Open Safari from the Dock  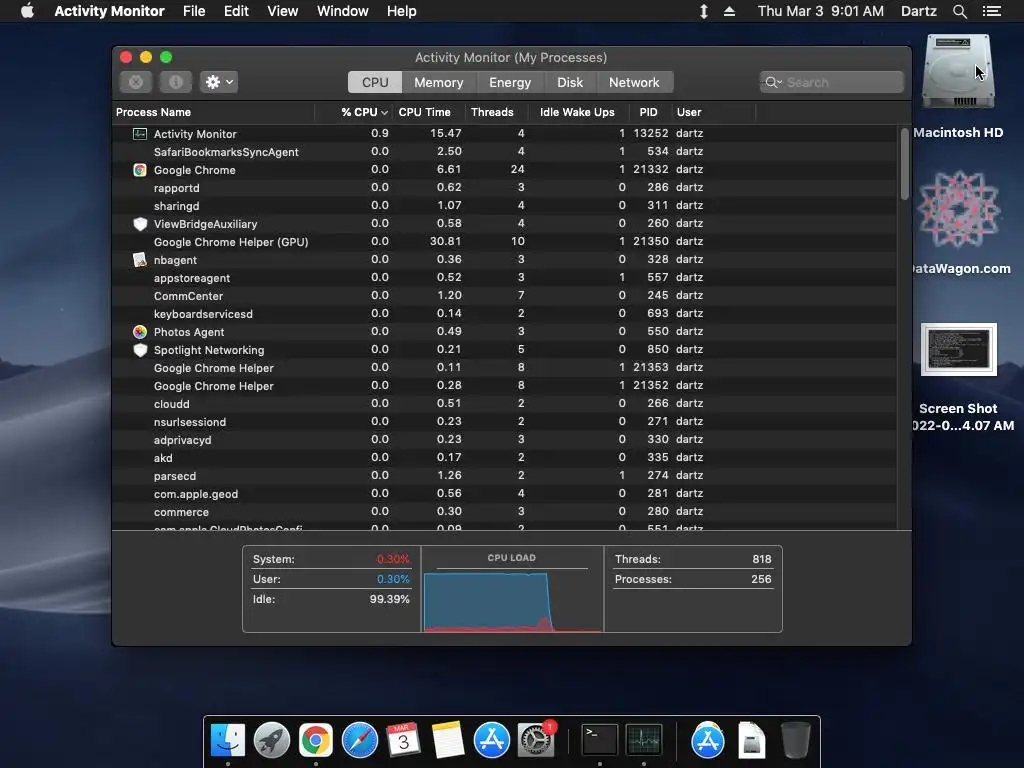point(360,740)
